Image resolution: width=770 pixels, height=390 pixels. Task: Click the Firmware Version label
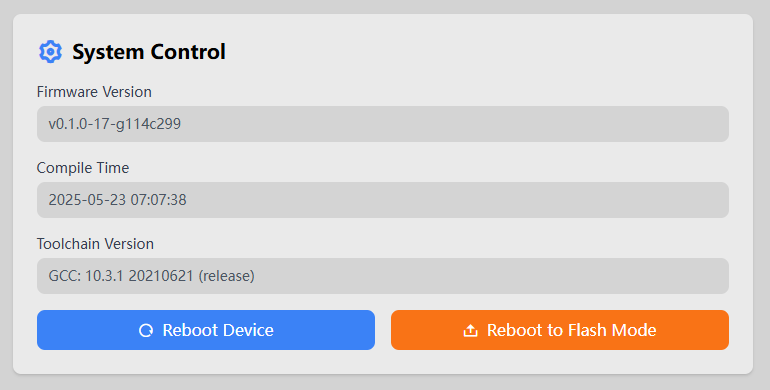point(94,92)
